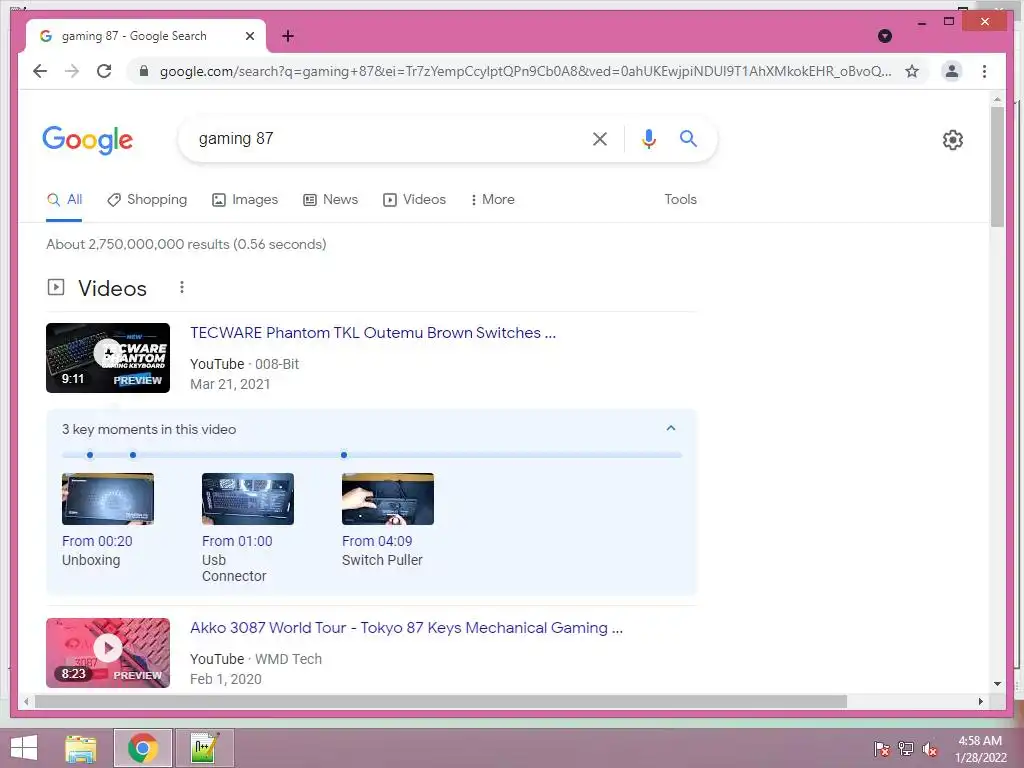The image size is (1024, 768).
Task: Submit search with magnifier icon
Action: coord(688,138)
